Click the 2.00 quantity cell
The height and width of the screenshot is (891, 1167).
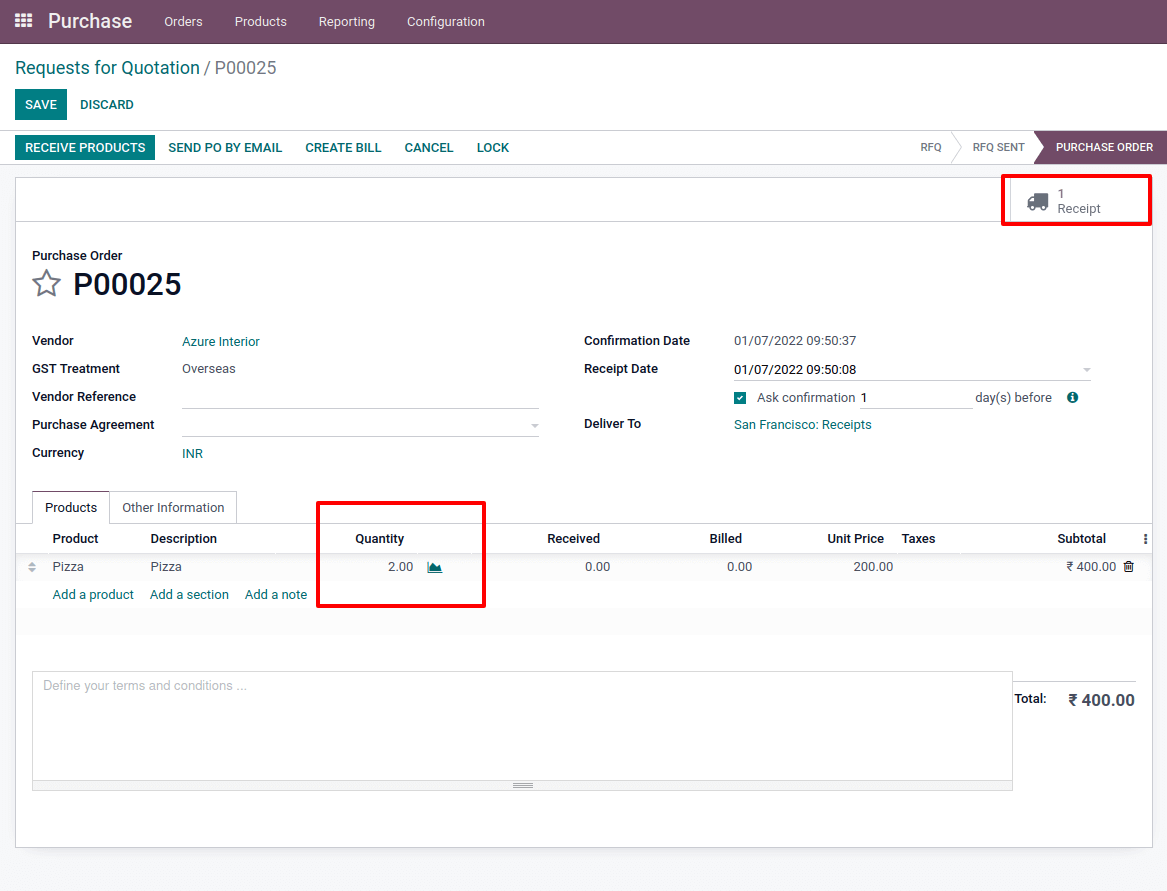pyautogui.click(x=400, y=567)
